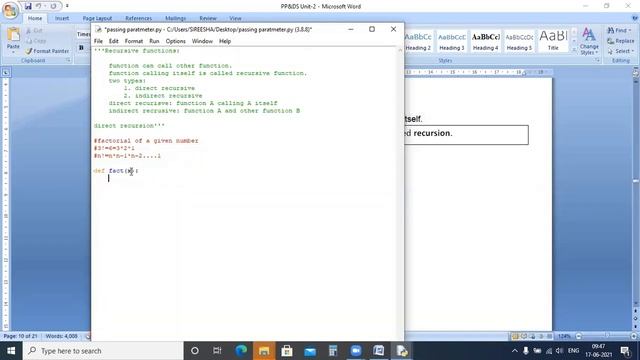This screenshot has width=640, height=360.
Task: Open the Window menu in IDLE editor
Action: 202,41
